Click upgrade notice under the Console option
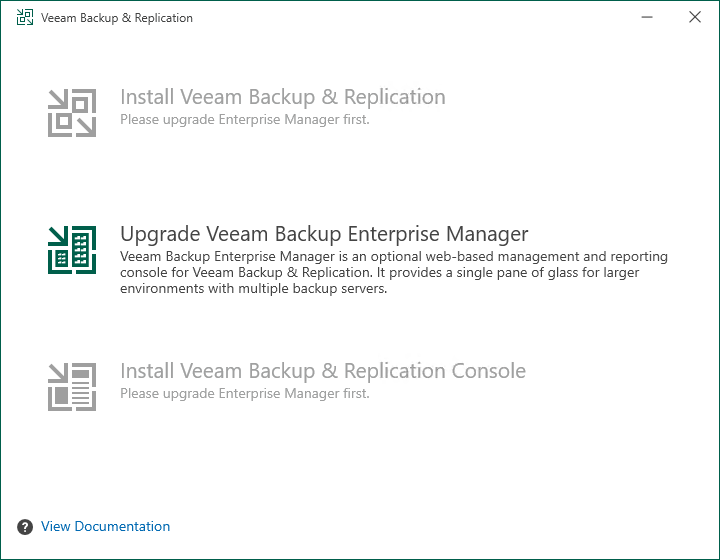Image resolution: width=720 pixels, height=560 pixels. click(244, 394)
